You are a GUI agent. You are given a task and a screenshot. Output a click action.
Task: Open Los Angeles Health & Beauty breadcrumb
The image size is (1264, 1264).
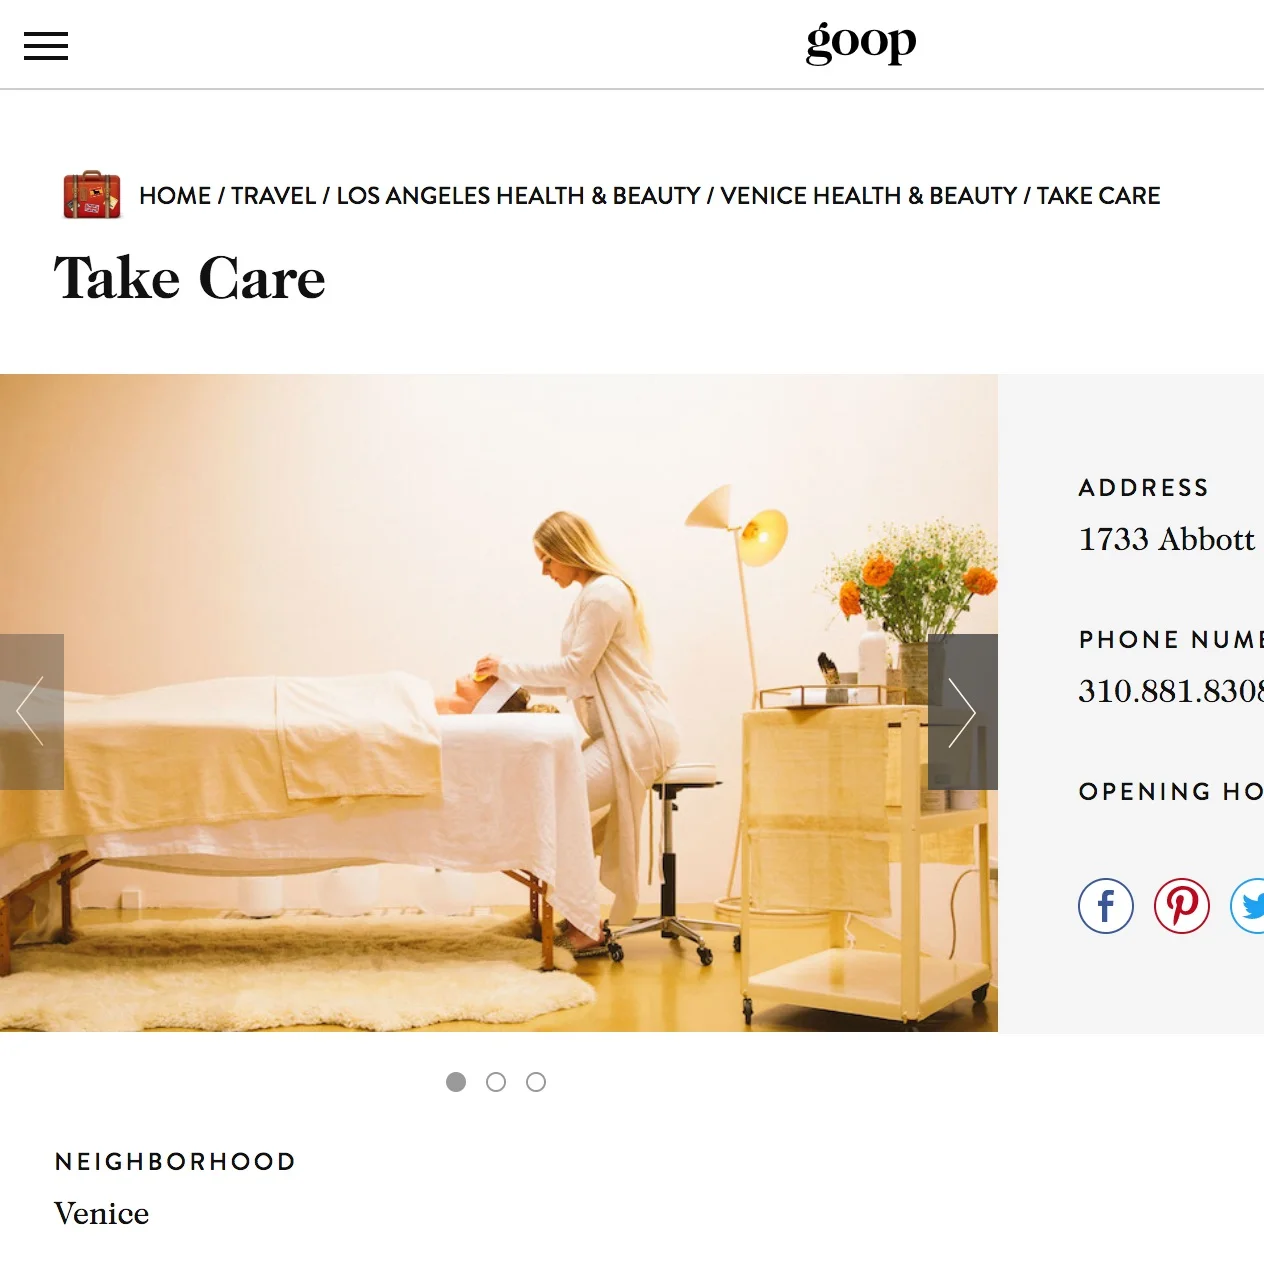pyautogui.click(x=518, y=196)
